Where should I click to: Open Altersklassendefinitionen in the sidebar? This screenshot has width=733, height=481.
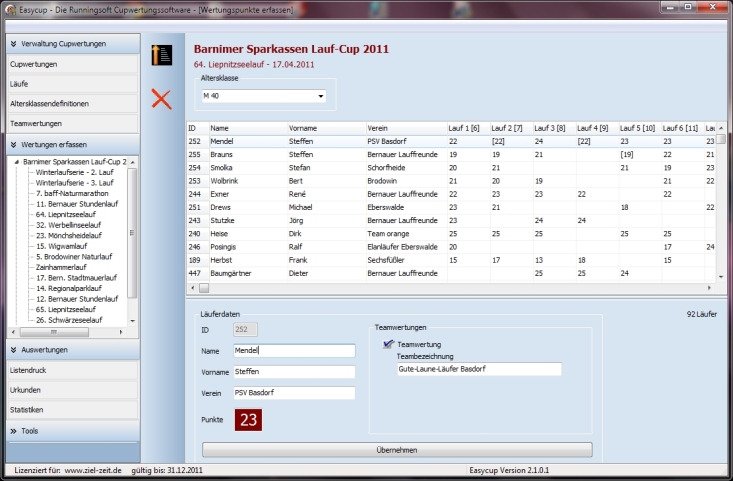(x=49, y=104)
